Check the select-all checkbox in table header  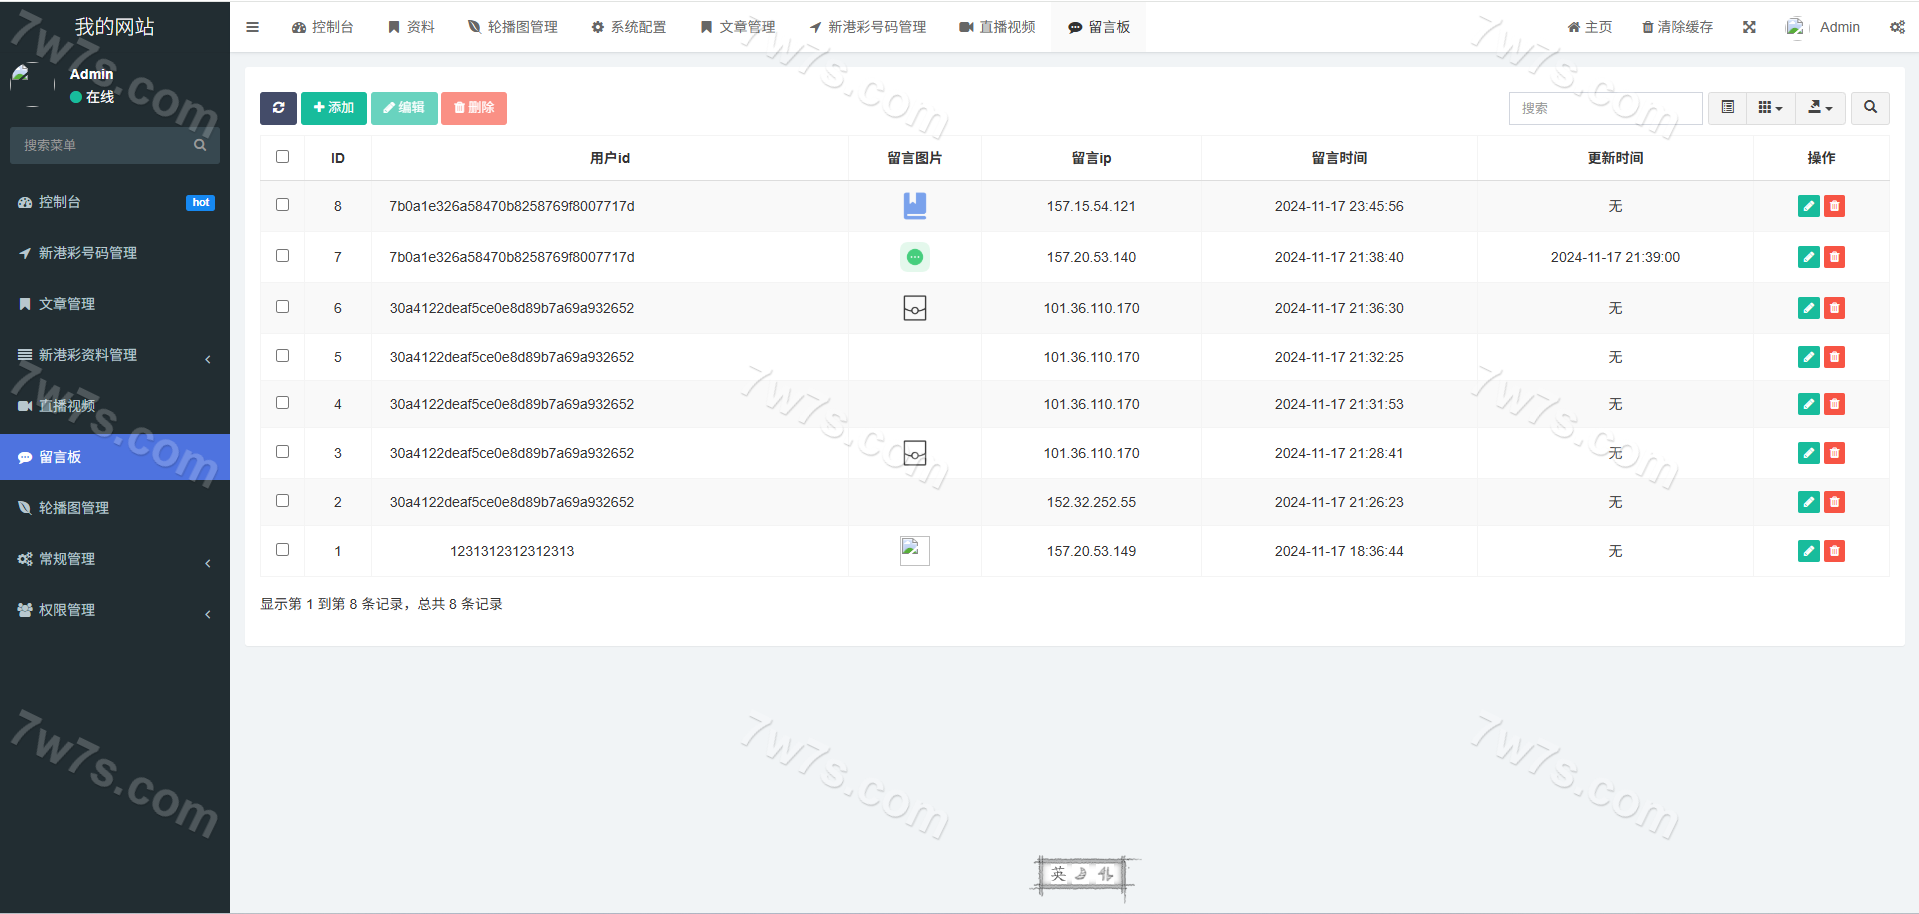coord(283,157)
